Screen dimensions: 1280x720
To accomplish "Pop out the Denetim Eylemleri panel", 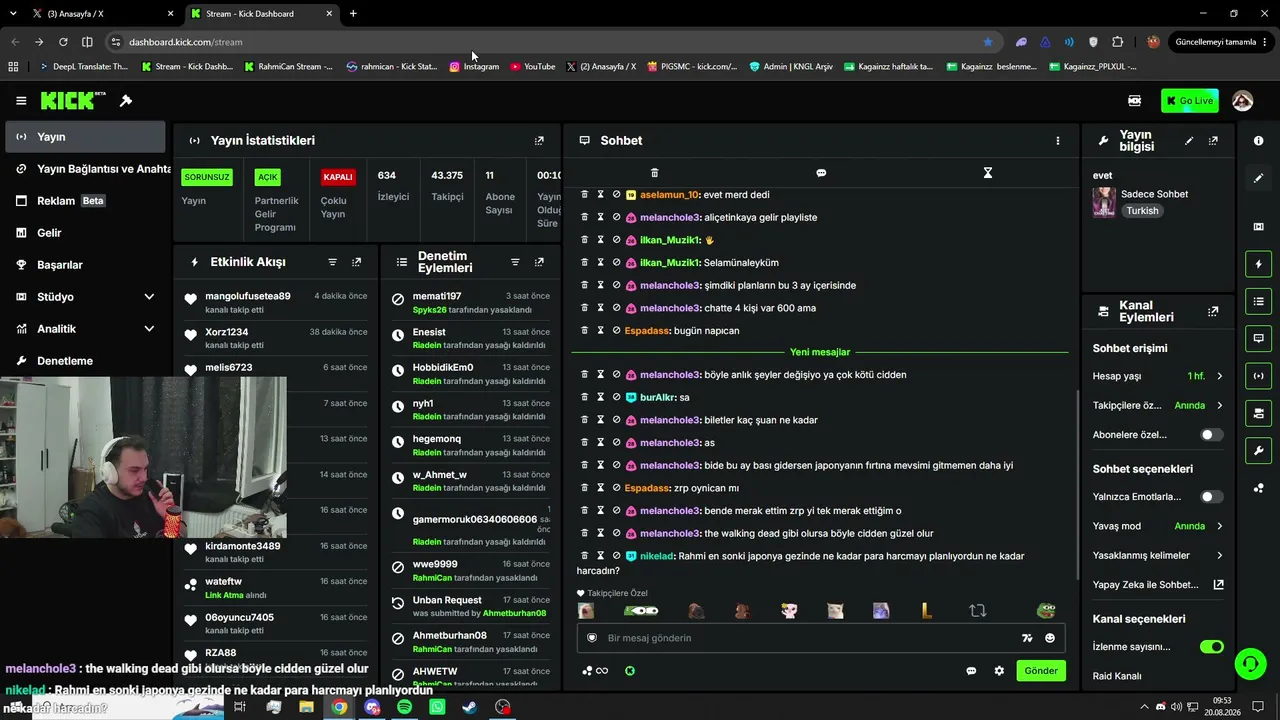I will pos(539,262).
